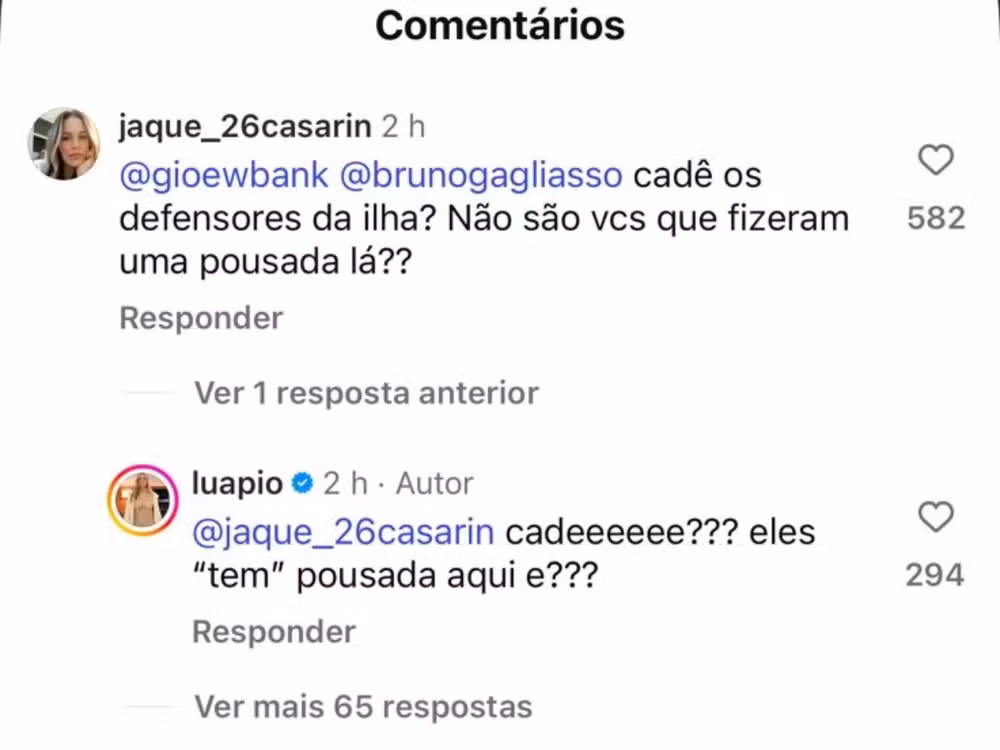Click the jaque_26casarin username above the comment
Viewport: 1000px width, 750px height.
[x=245, y=127]
